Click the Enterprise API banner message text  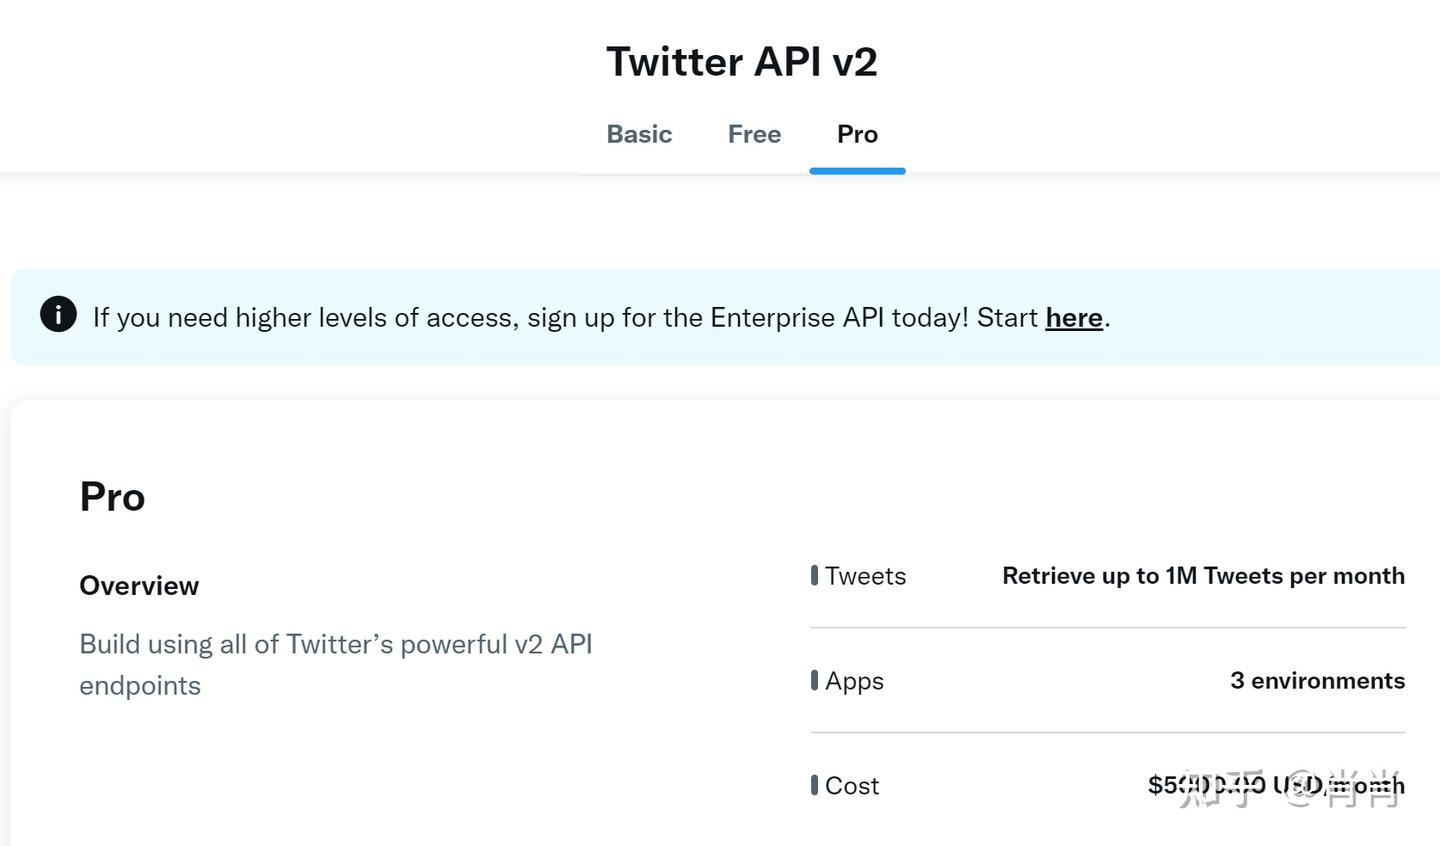565,318
